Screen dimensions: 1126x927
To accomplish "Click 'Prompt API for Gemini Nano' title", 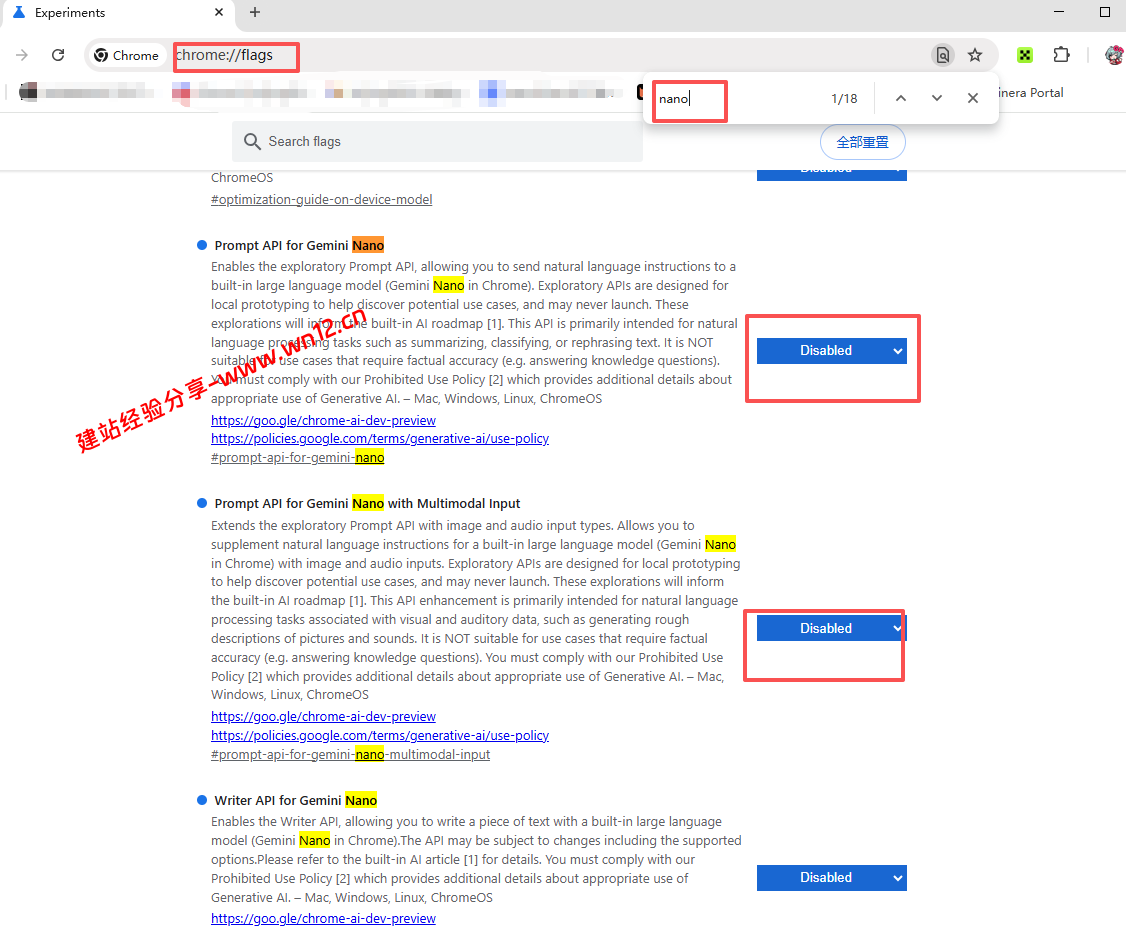I will (x=299, y=246).
